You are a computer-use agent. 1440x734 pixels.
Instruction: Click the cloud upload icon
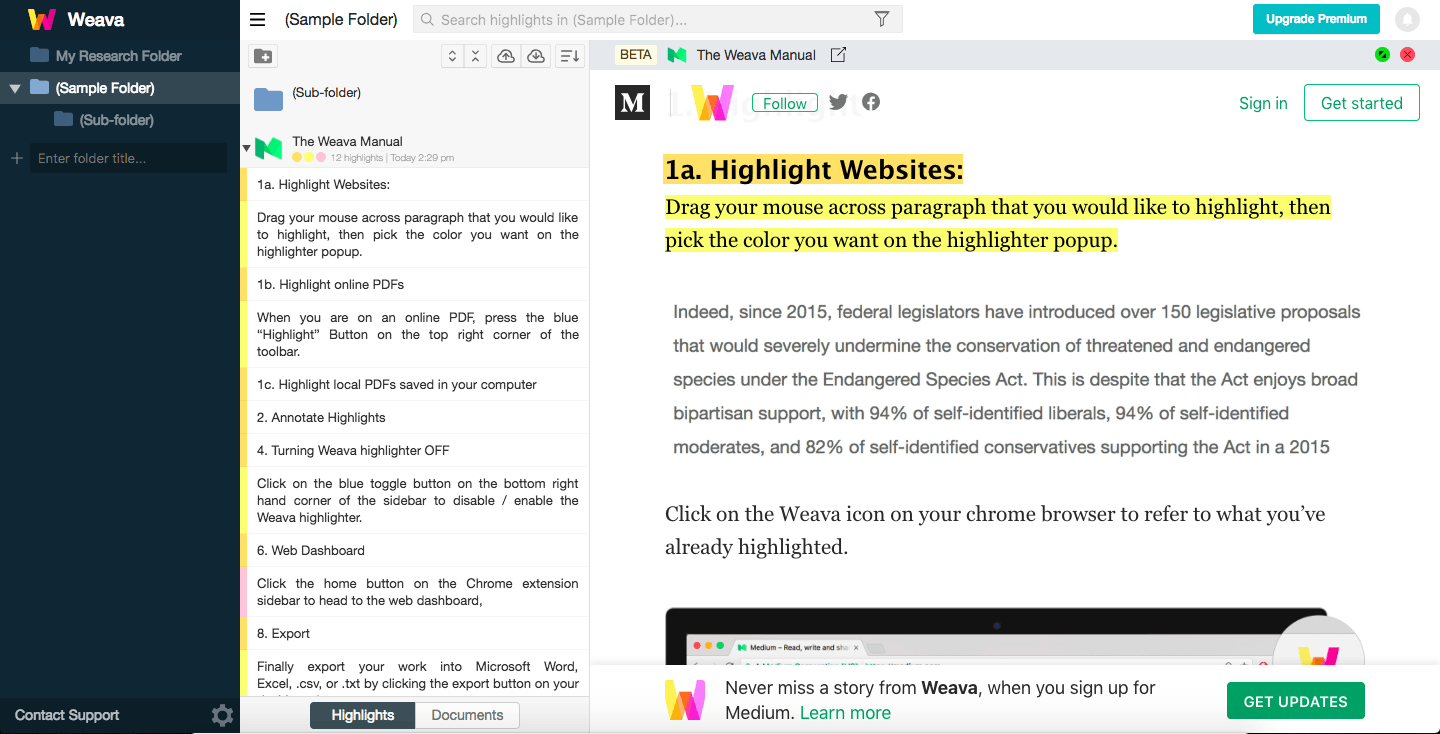click(506, 57)
